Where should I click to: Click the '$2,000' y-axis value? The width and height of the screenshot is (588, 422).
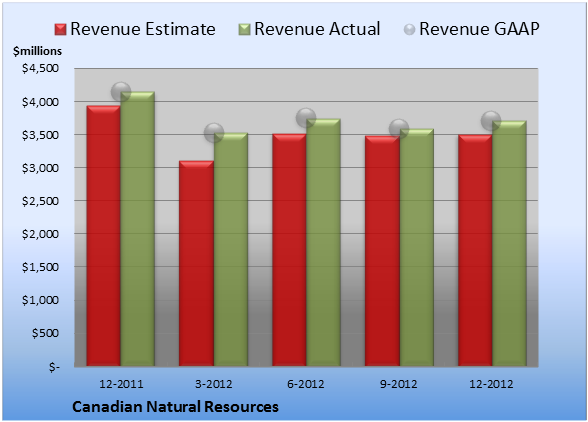(40, 234)
